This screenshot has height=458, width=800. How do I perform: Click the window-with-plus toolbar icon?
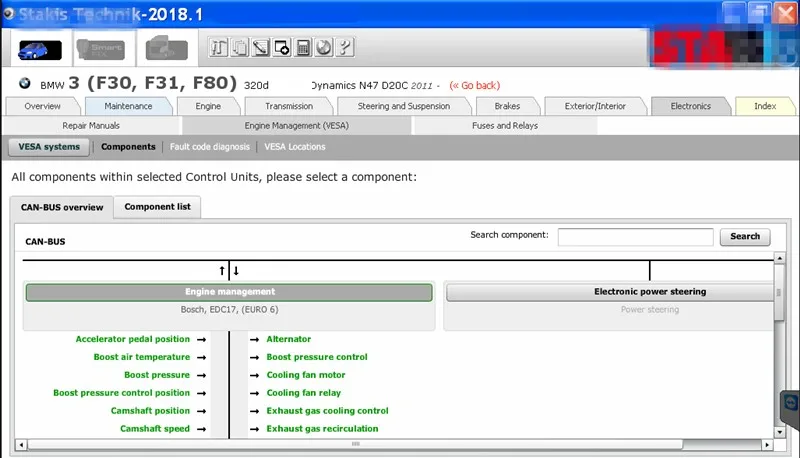coord(282,47)
